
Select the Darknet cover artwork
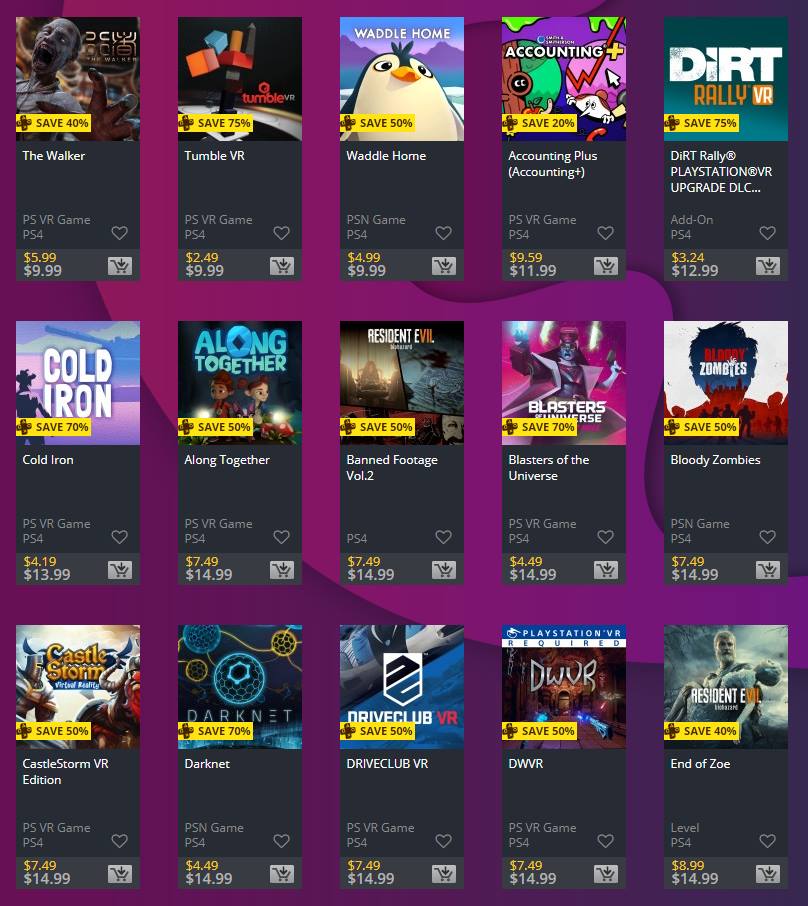240,686
